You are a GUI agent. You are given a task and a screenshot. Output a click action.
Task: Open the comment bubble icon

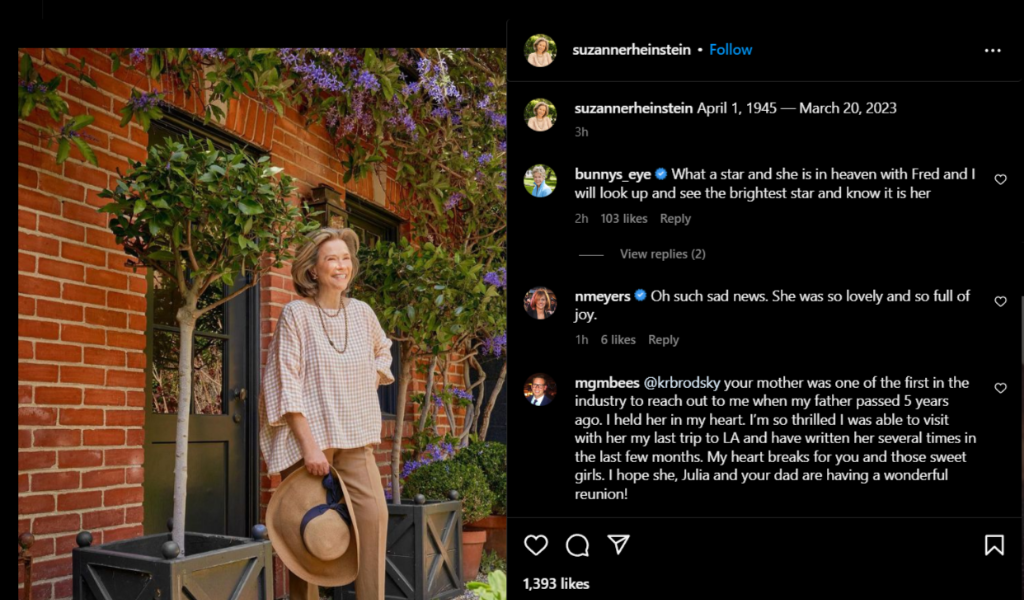(x=577, y=545)
